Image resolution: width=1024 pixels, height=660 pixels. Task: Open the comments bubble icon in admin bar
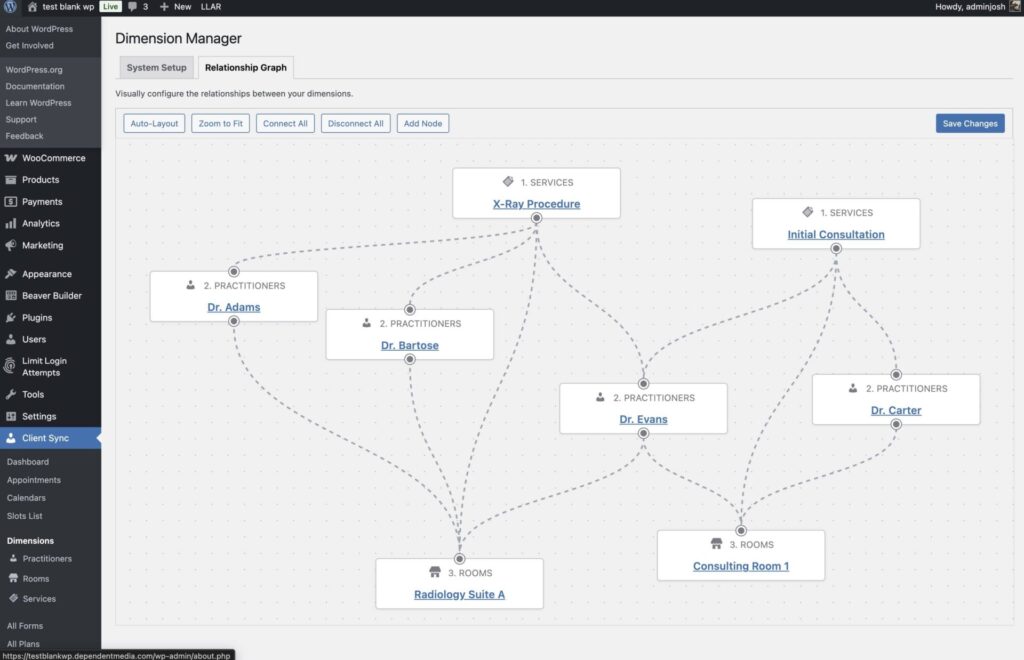(133, 6)
